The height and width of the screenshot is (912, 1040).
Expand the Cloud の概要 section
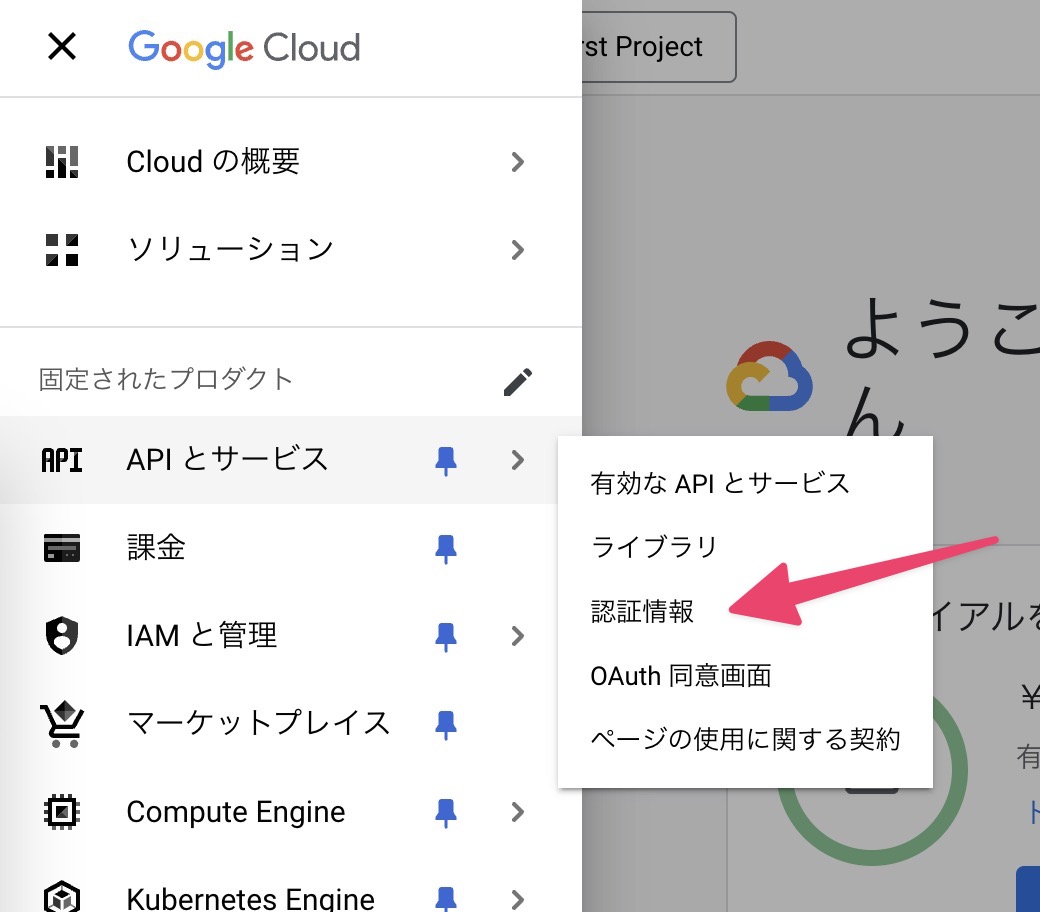[518, 162]
